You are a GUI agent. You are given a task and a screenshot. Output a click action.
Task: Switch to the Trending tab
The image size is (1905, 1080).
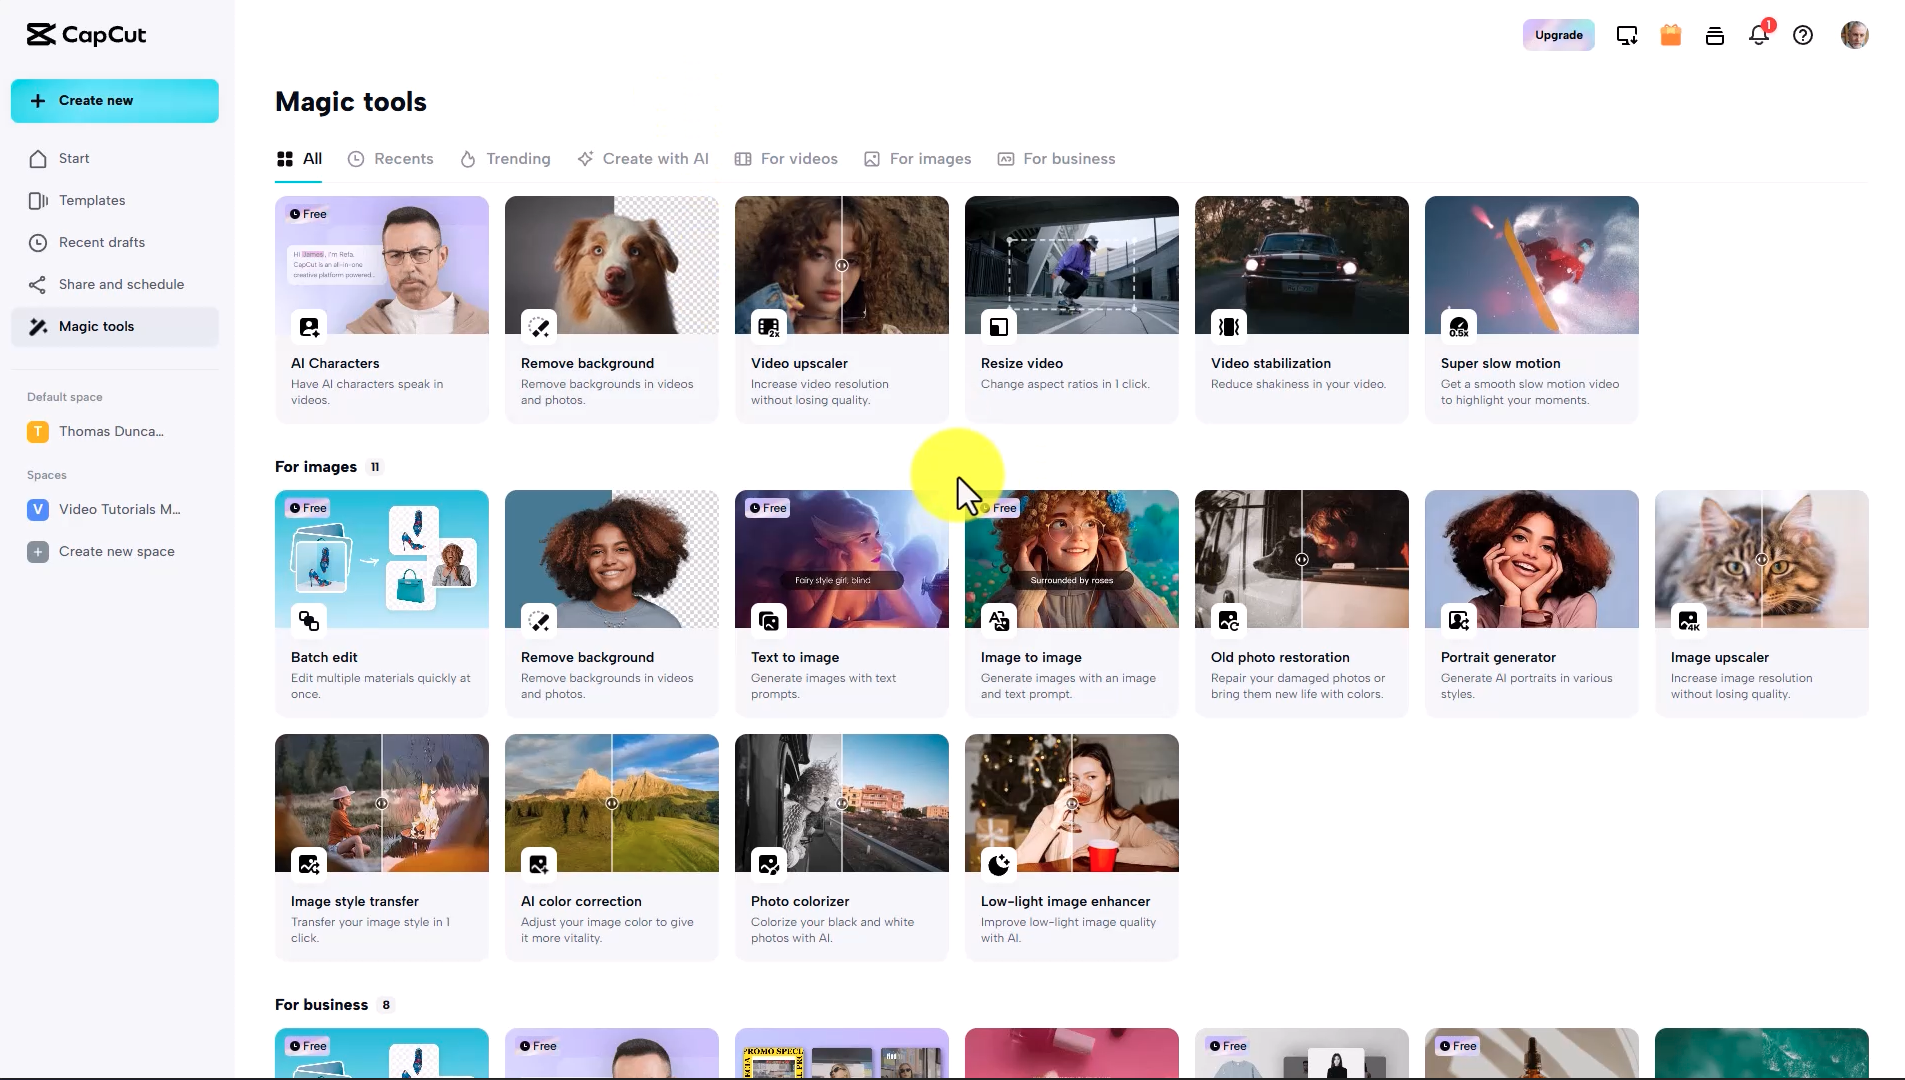(x=505, y=159)
